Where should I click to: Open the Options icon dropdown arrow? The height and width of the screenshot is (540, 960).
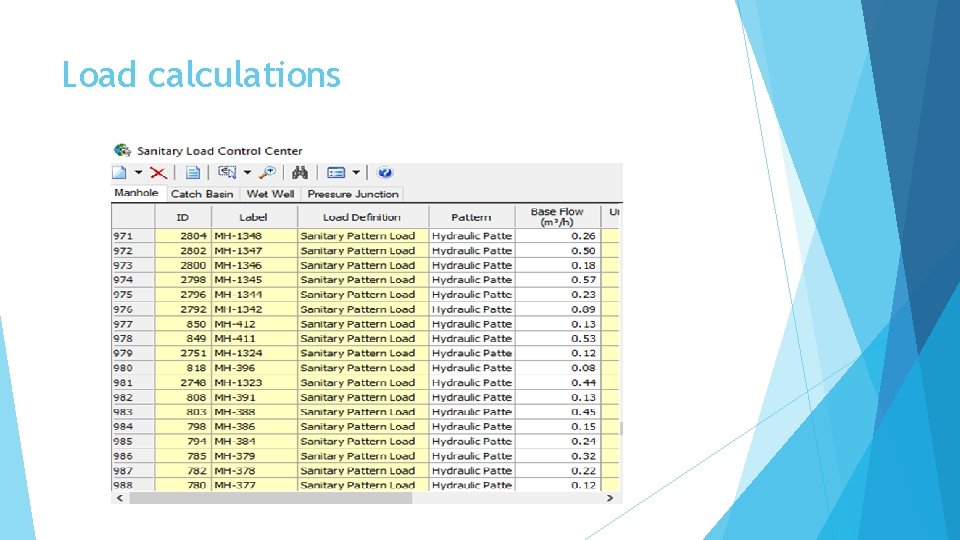356,173
